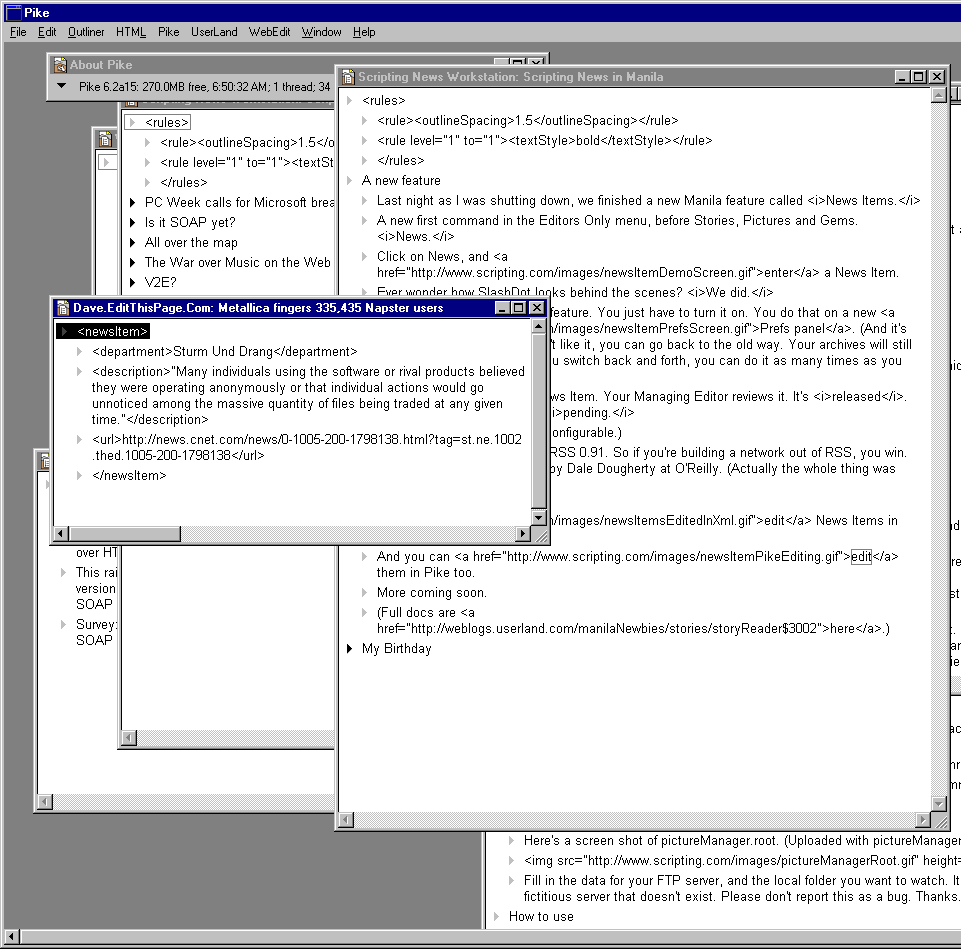Maximize the Dave.EditThisPage.Com window

519,308
